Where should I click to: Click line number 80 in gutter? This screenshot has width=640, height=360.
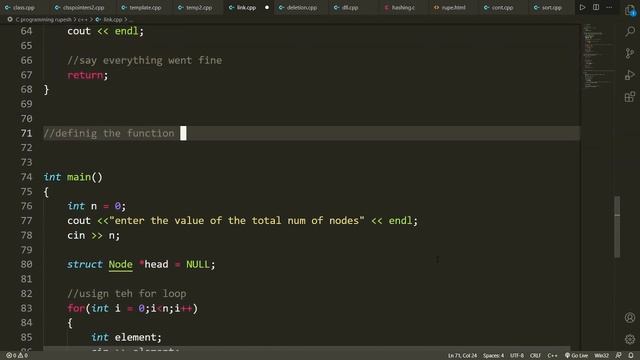coord(26,264)
